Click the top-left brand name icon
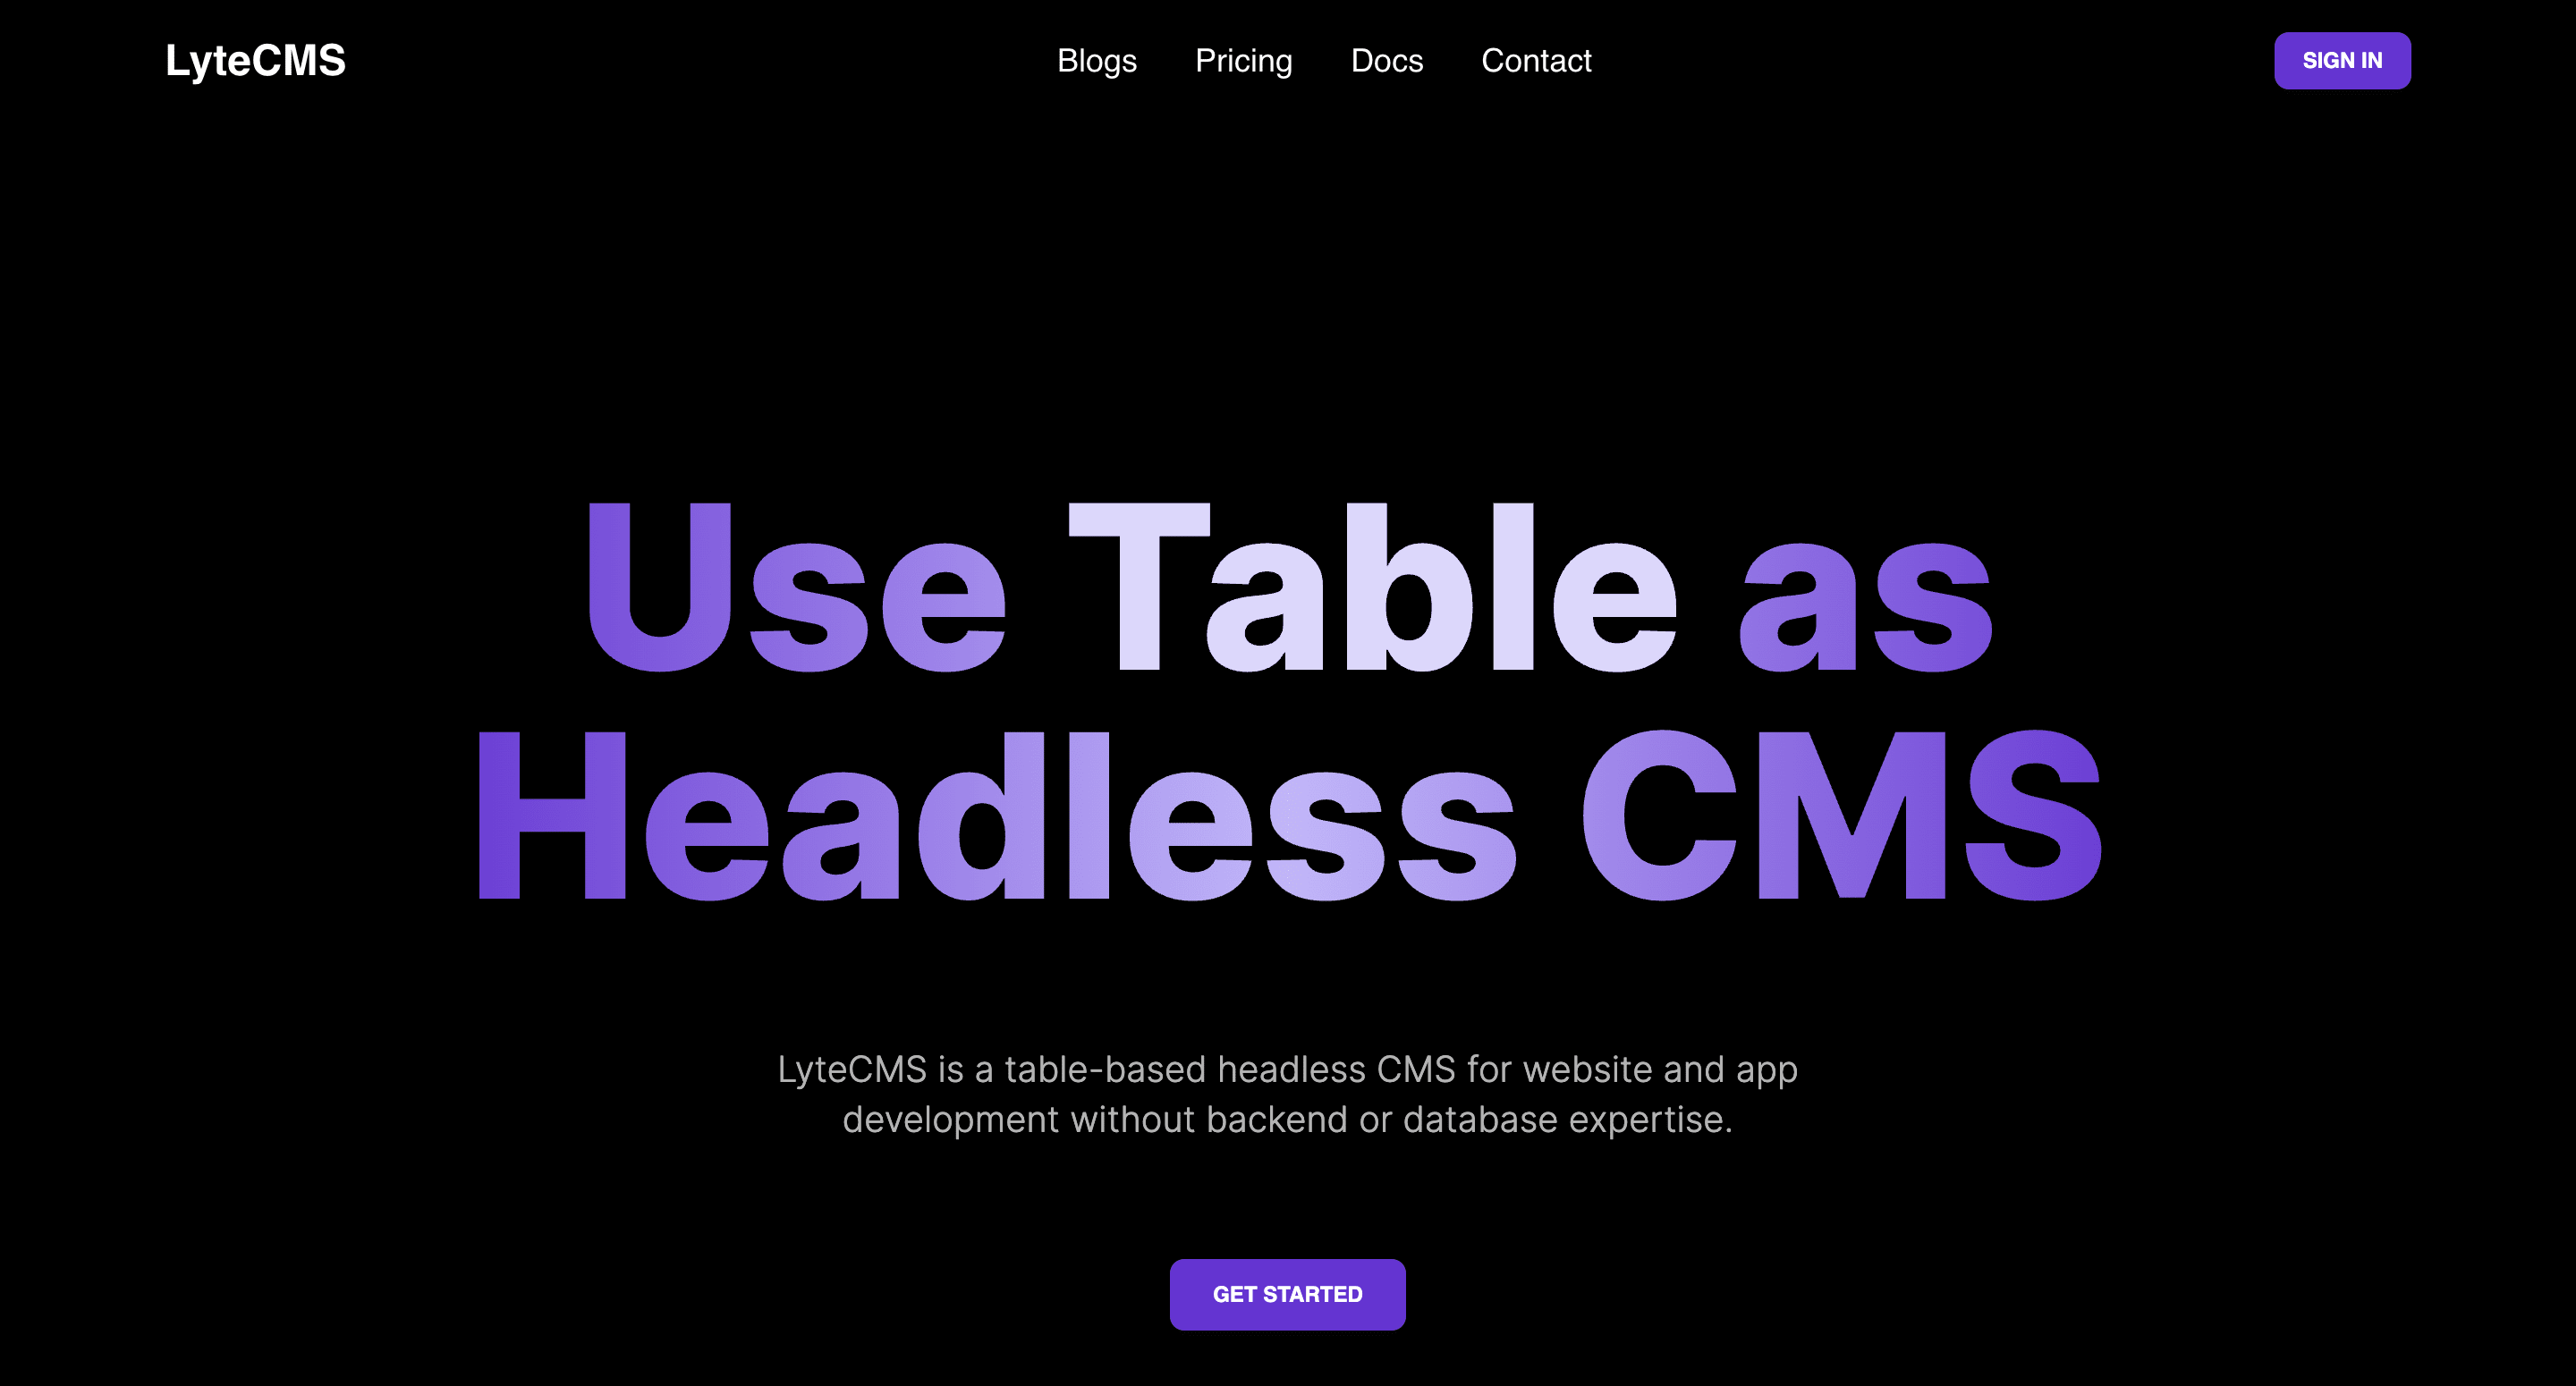 (x=256, y=62)
